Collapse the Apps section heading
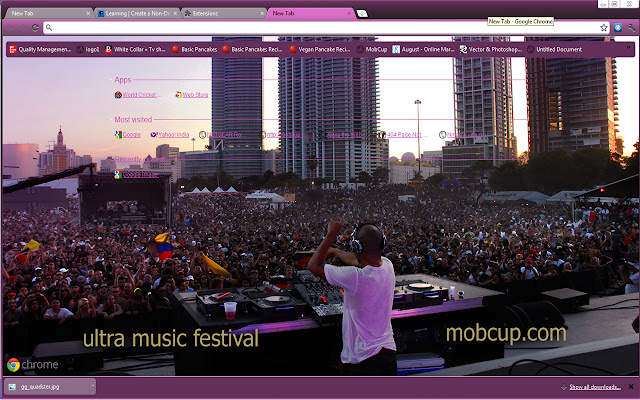Image resolution: width=640 pixels, height=400 pixels. pyautogui.click(x=123, y=80)
